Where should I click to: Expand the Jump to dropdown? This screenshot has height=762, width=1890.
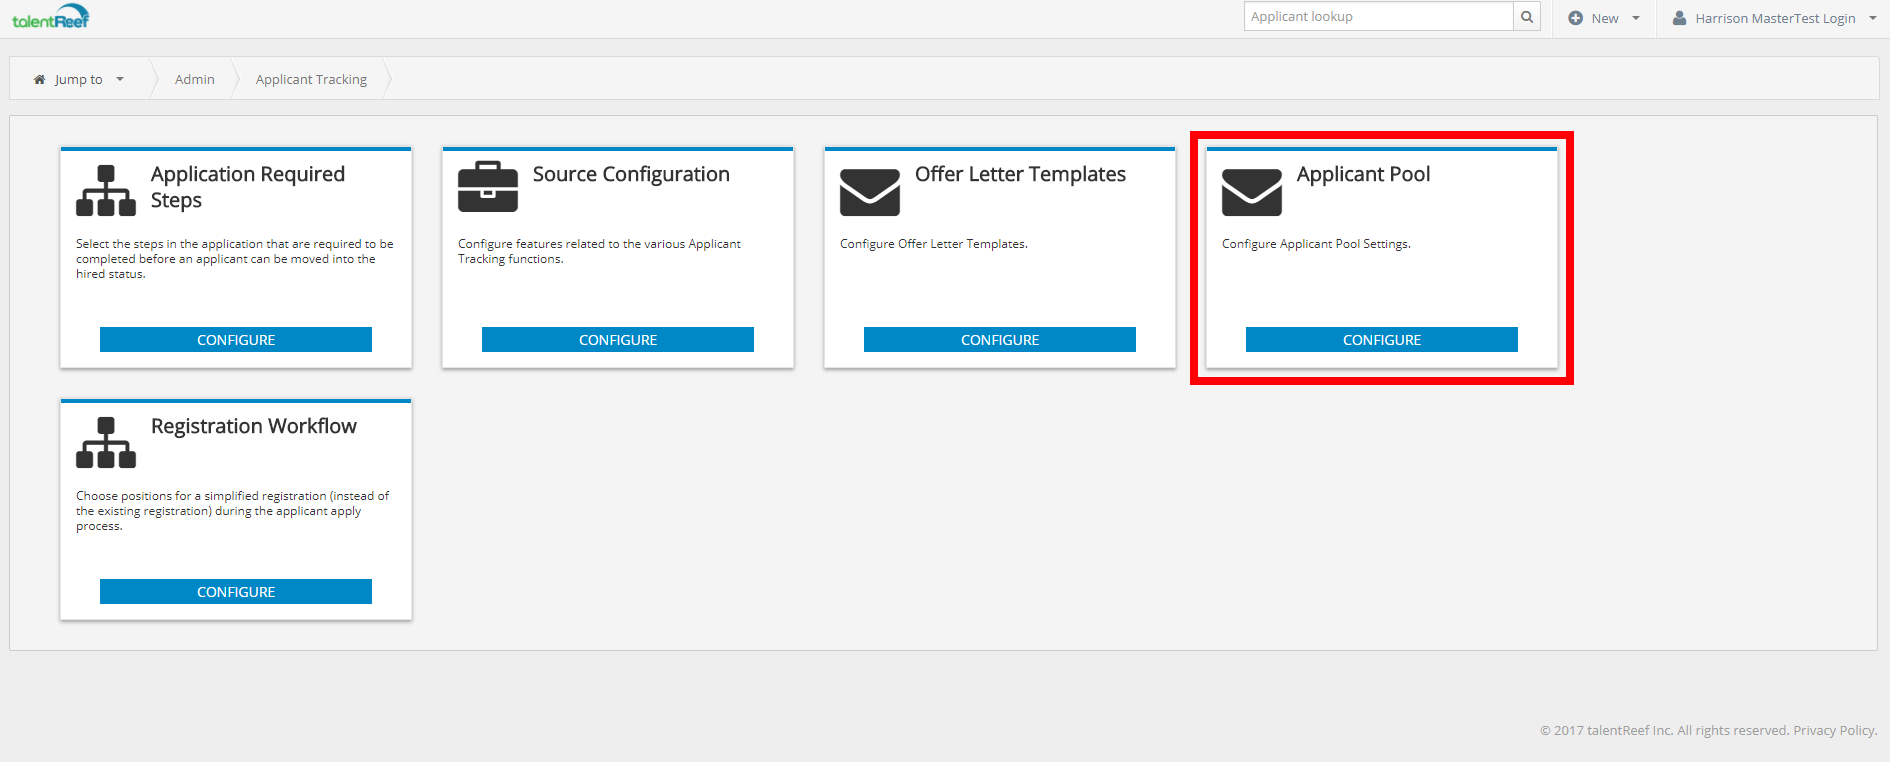pos(80,79)
